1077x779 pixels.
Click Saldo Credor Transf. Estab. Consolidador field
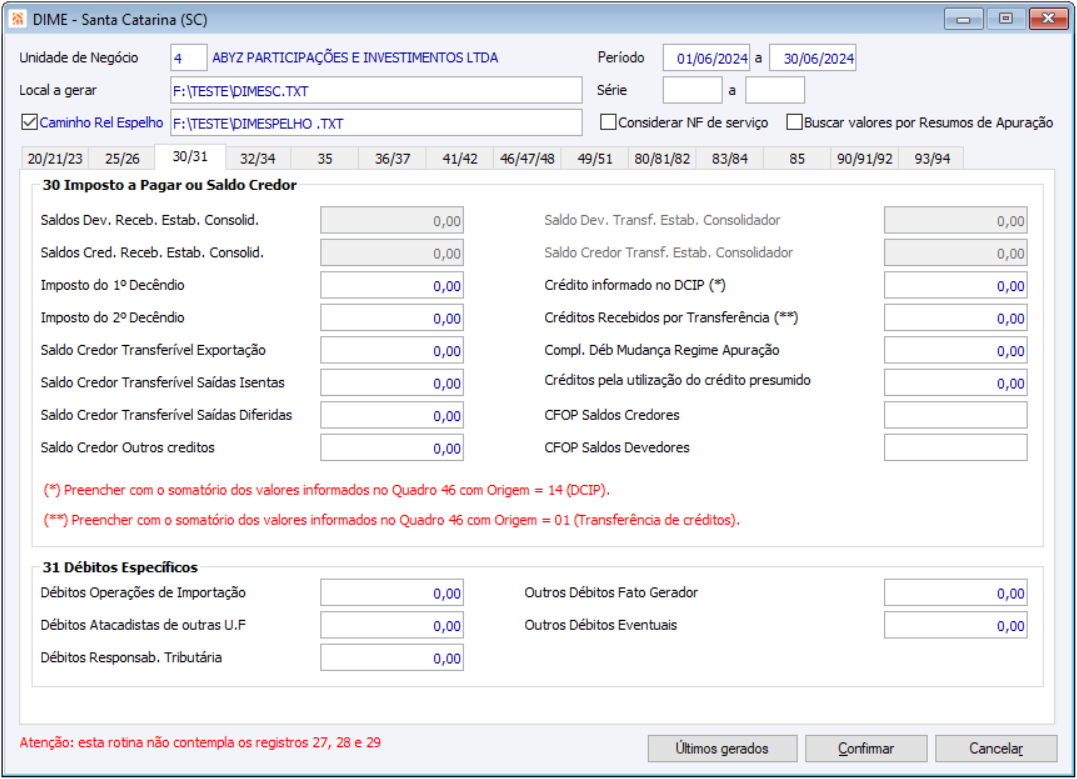(955, 253)
